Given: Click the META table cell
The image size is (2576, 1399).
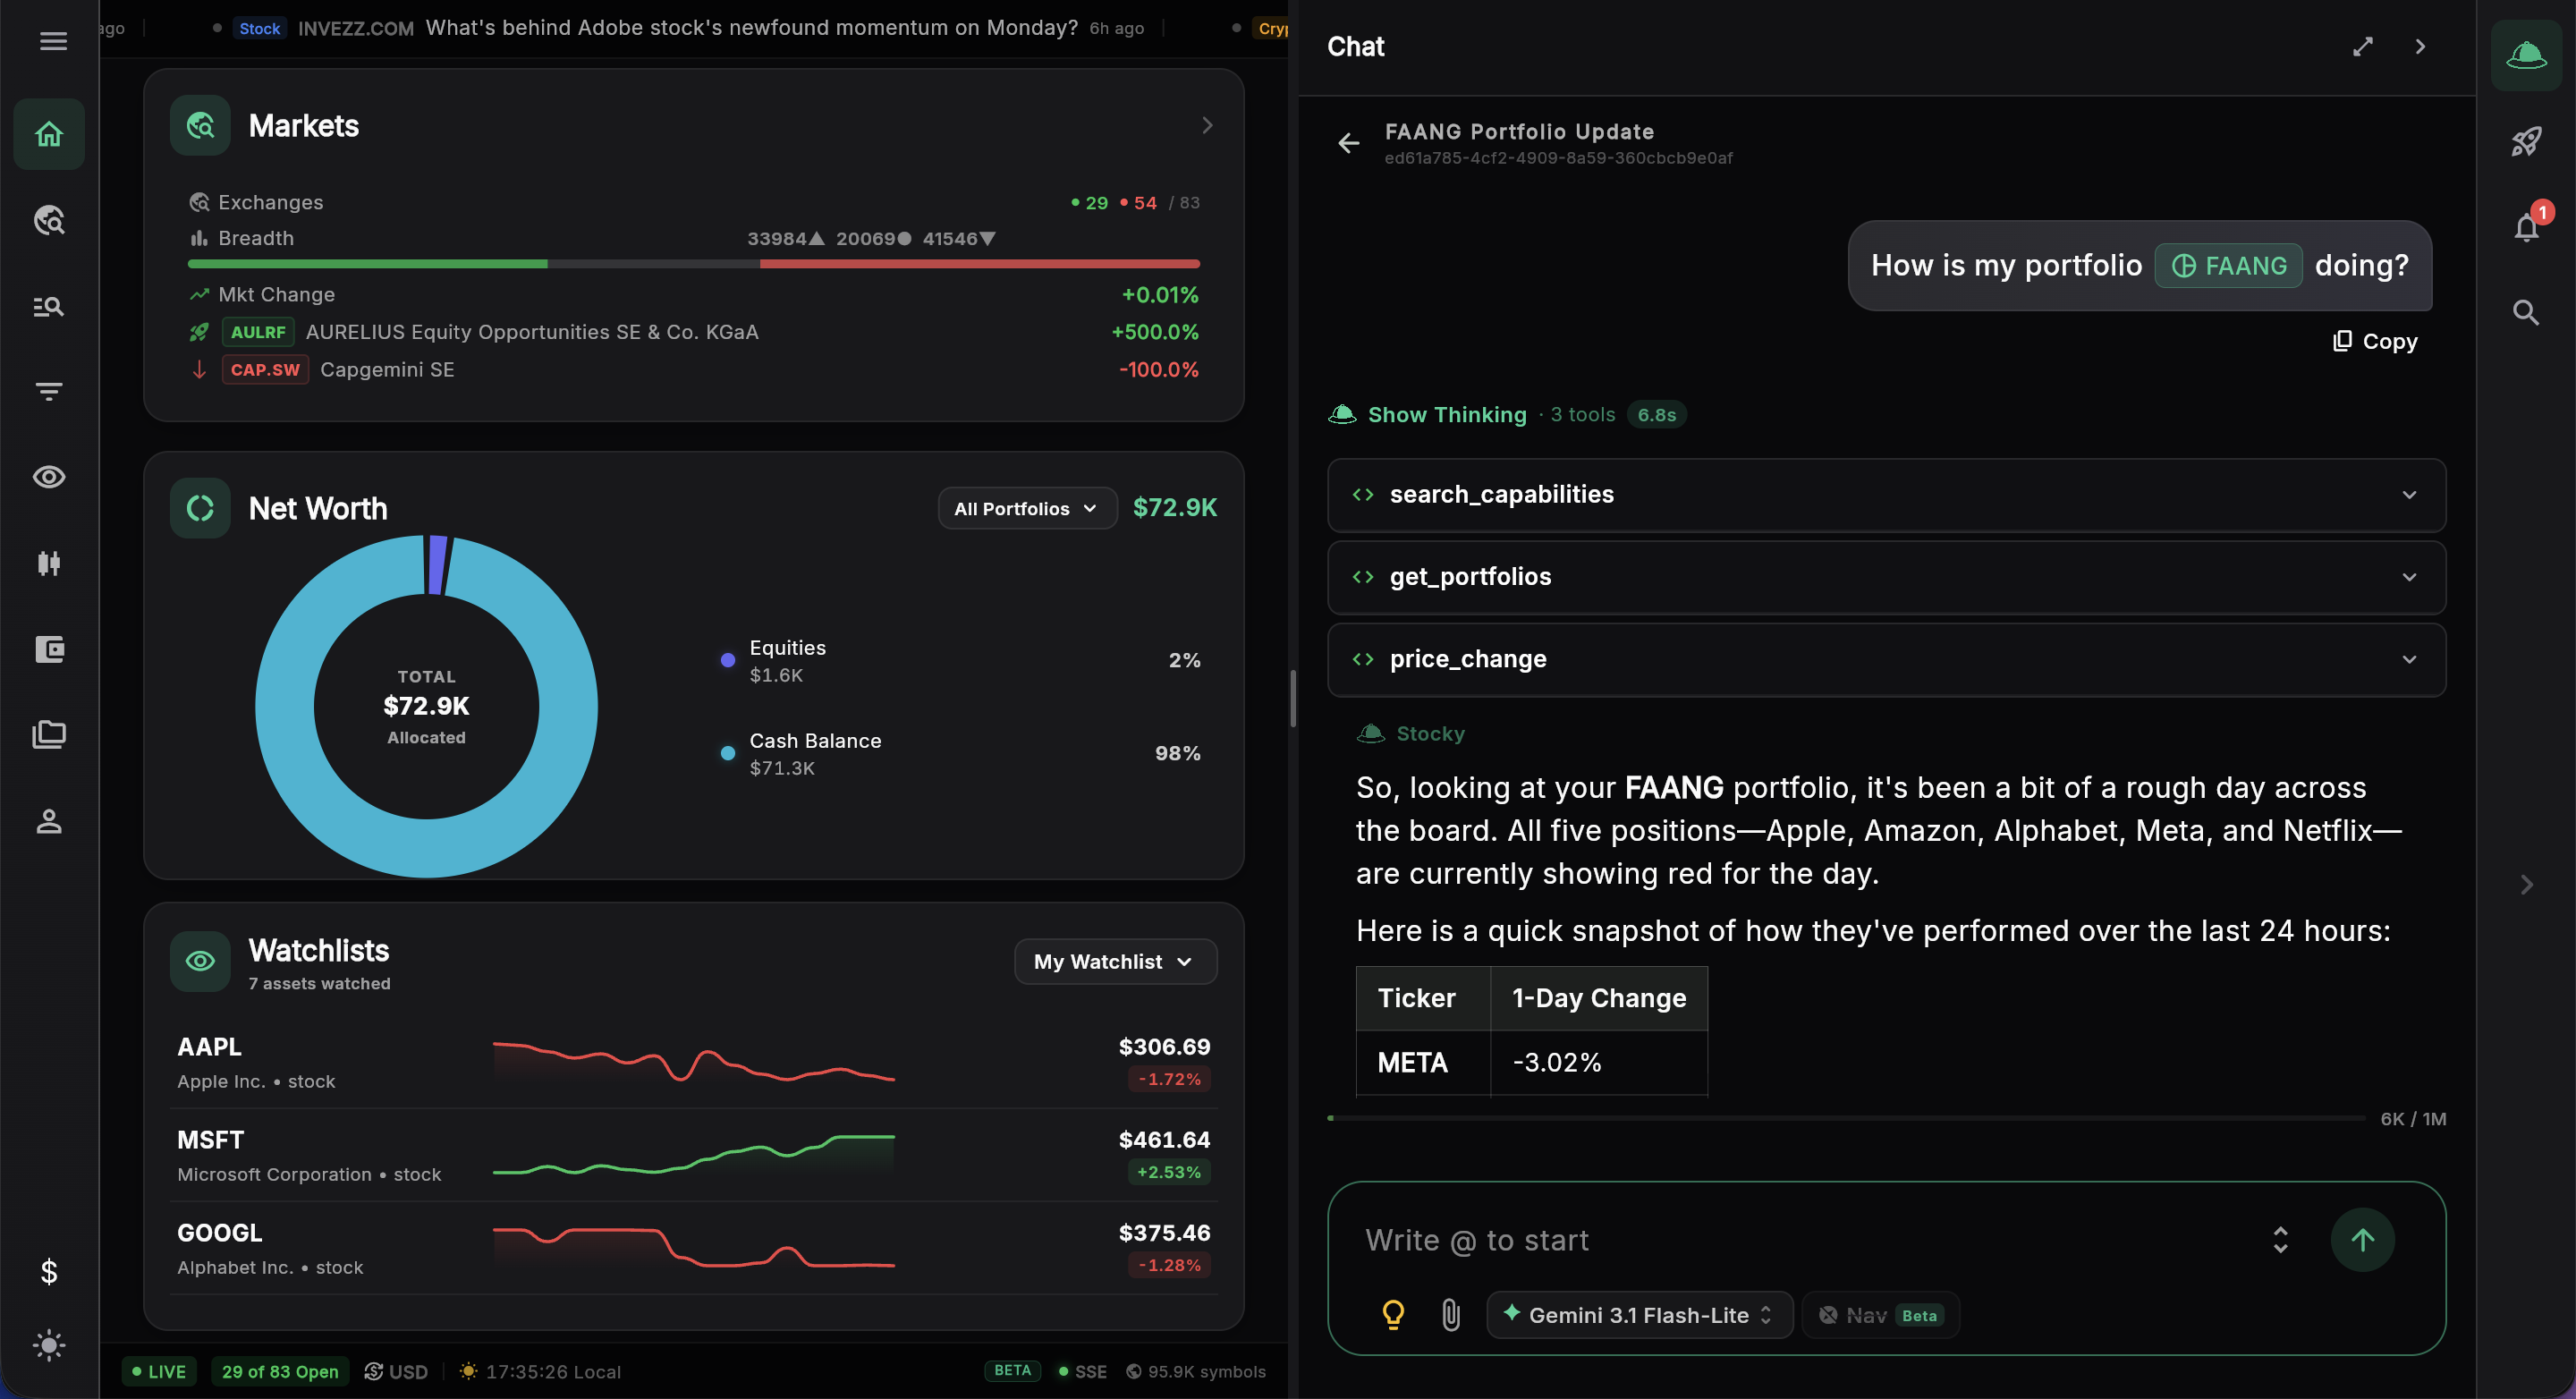Looking at the screenshot, I should pyautogui.click(x=1423, y=1062).
